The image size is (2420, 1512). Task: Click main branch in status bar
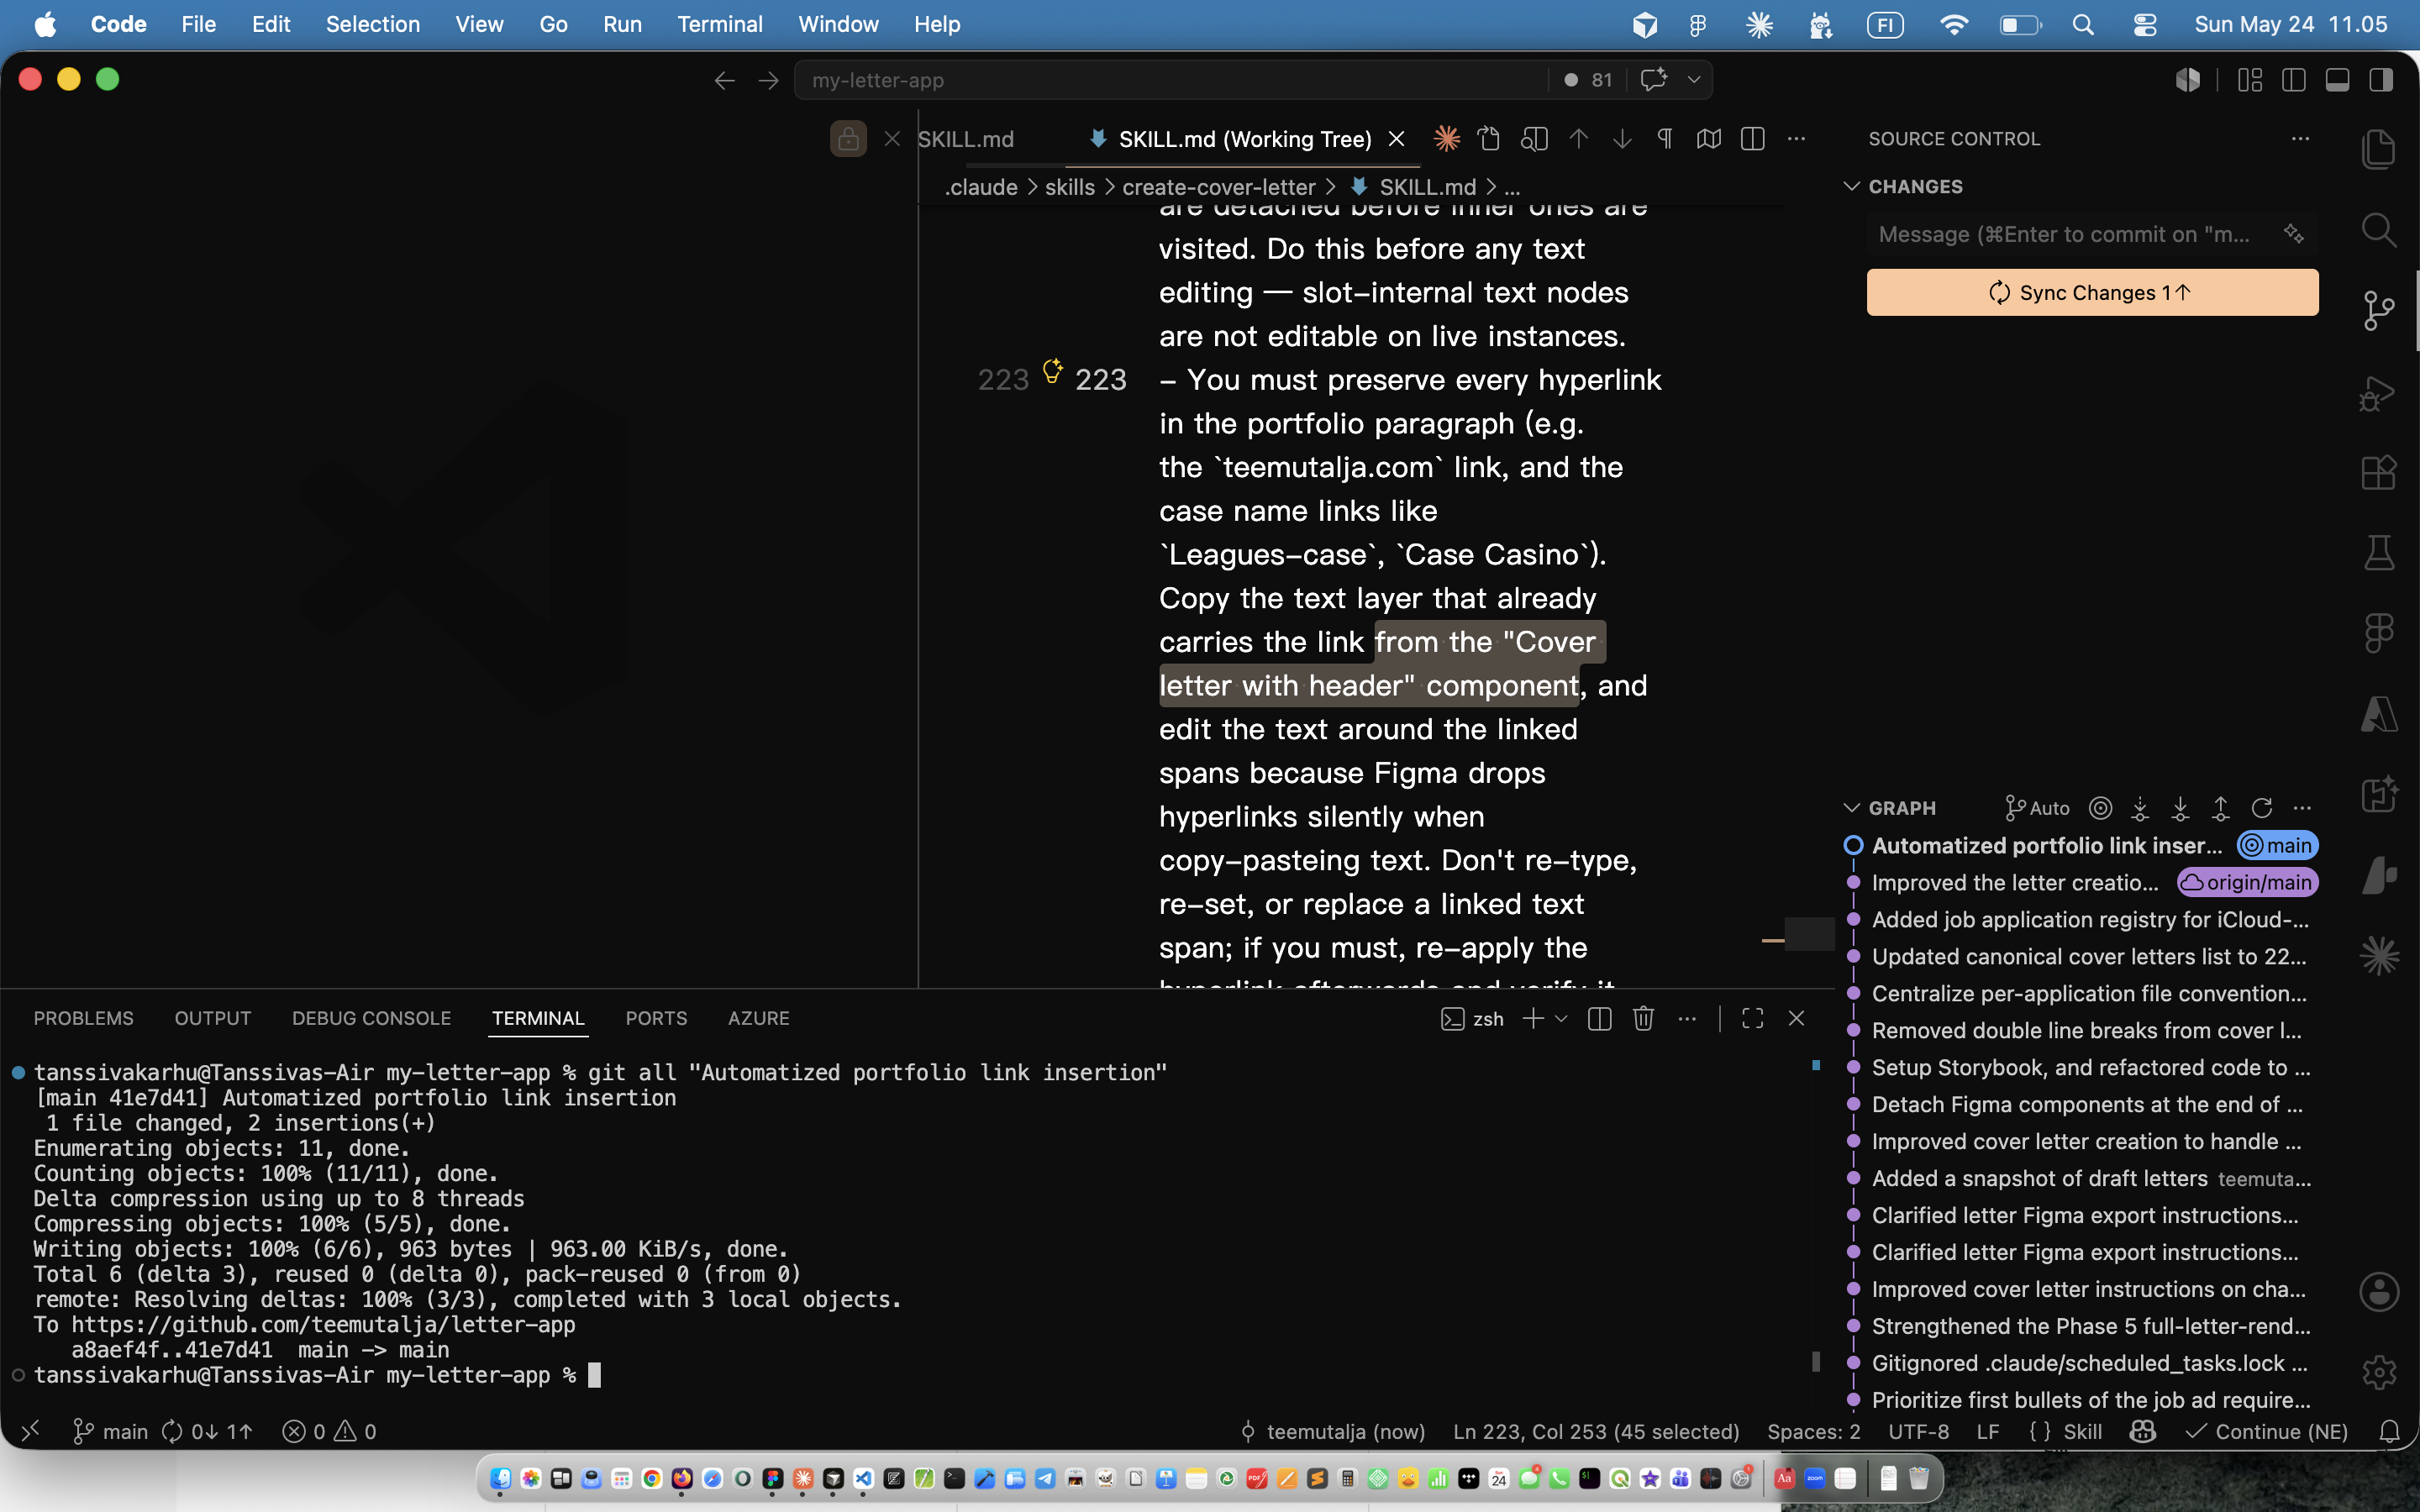point(111,1431)
